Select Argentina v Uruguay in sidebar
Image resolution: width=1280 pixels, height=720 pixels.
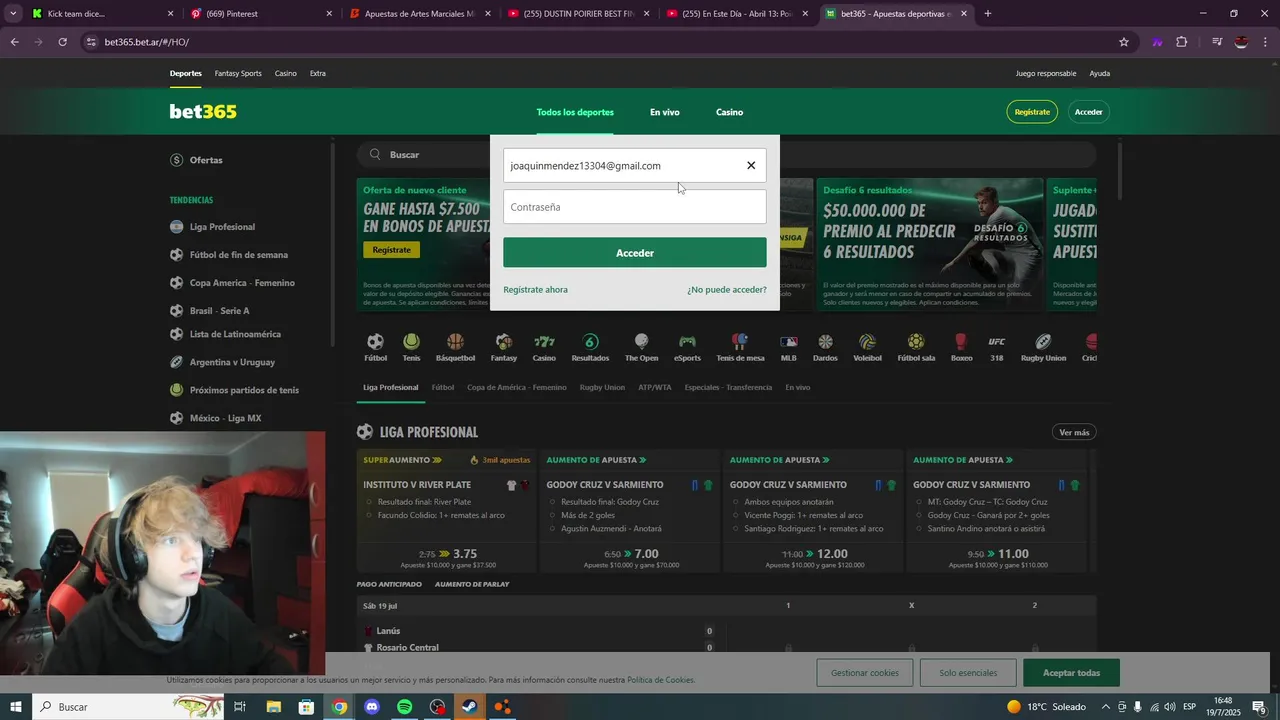pyautogui.click(x=232, y=362)
